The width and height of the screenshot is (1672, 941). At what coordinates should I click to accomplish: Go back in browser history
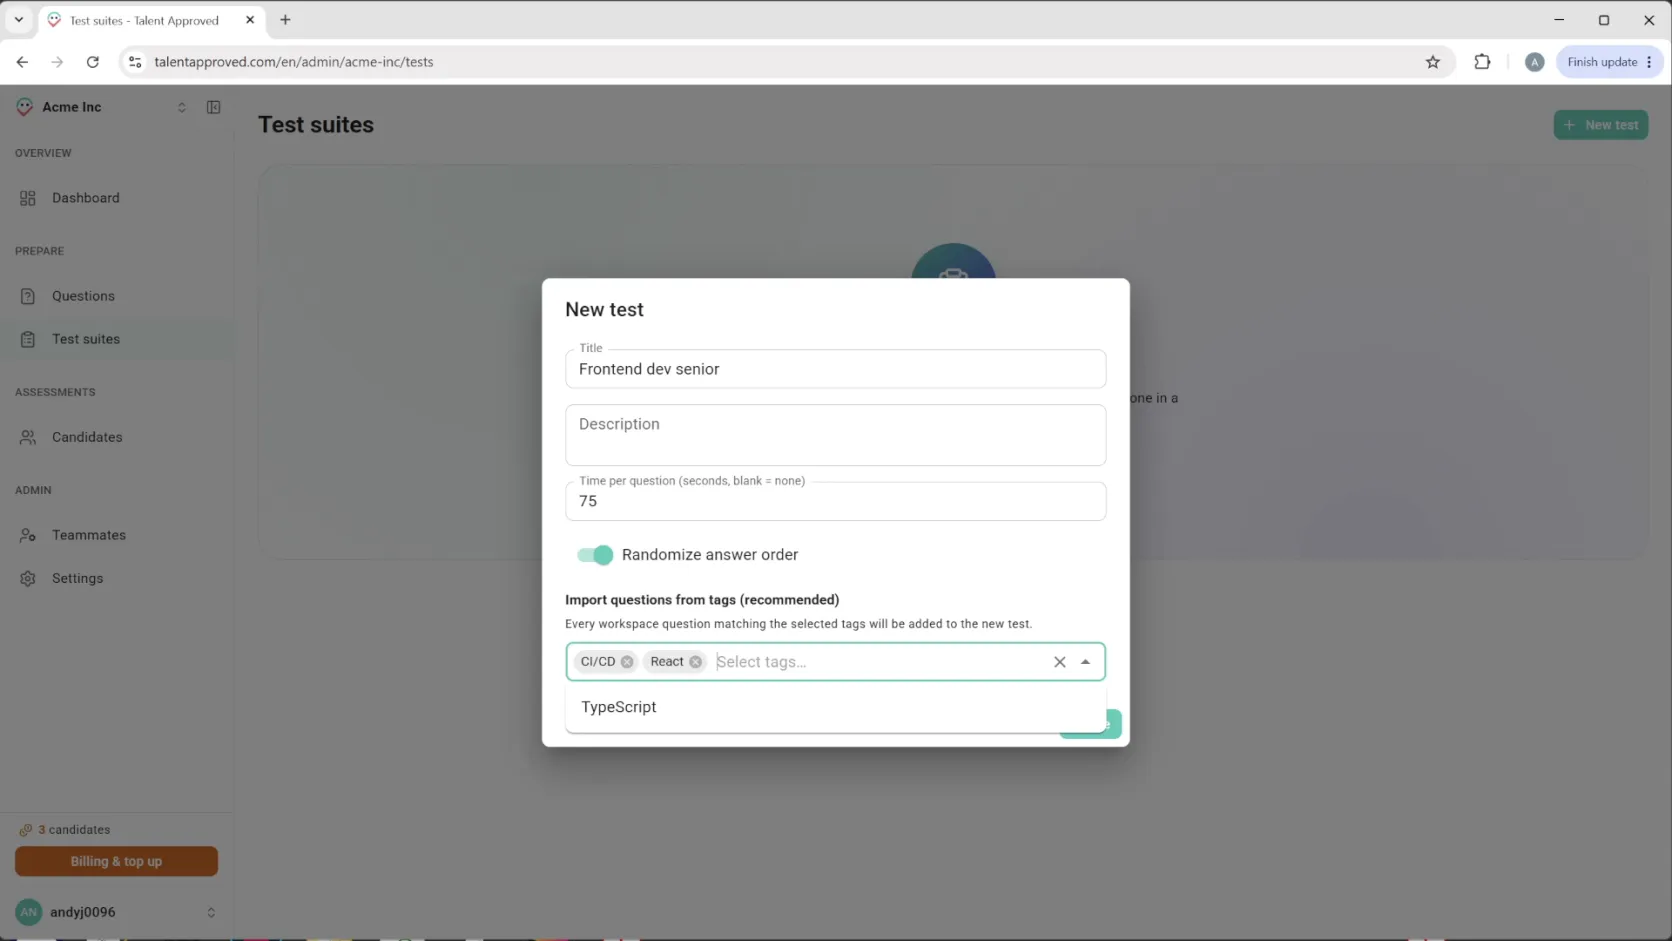pyautogui.click(x=22, y=62)
